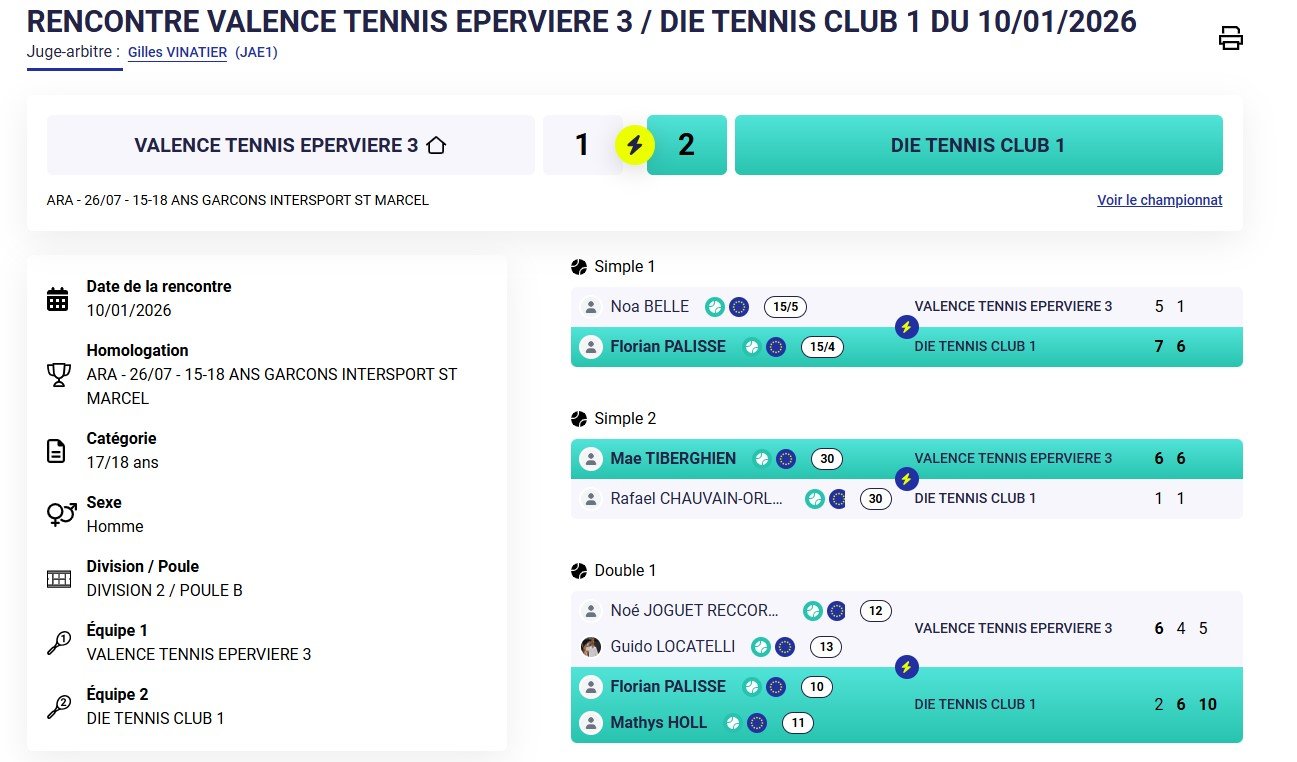Screen dimensions: 1297x762
Task: Click the home icon beside Valence Tennis Eperviere 3
Action: 435,145
